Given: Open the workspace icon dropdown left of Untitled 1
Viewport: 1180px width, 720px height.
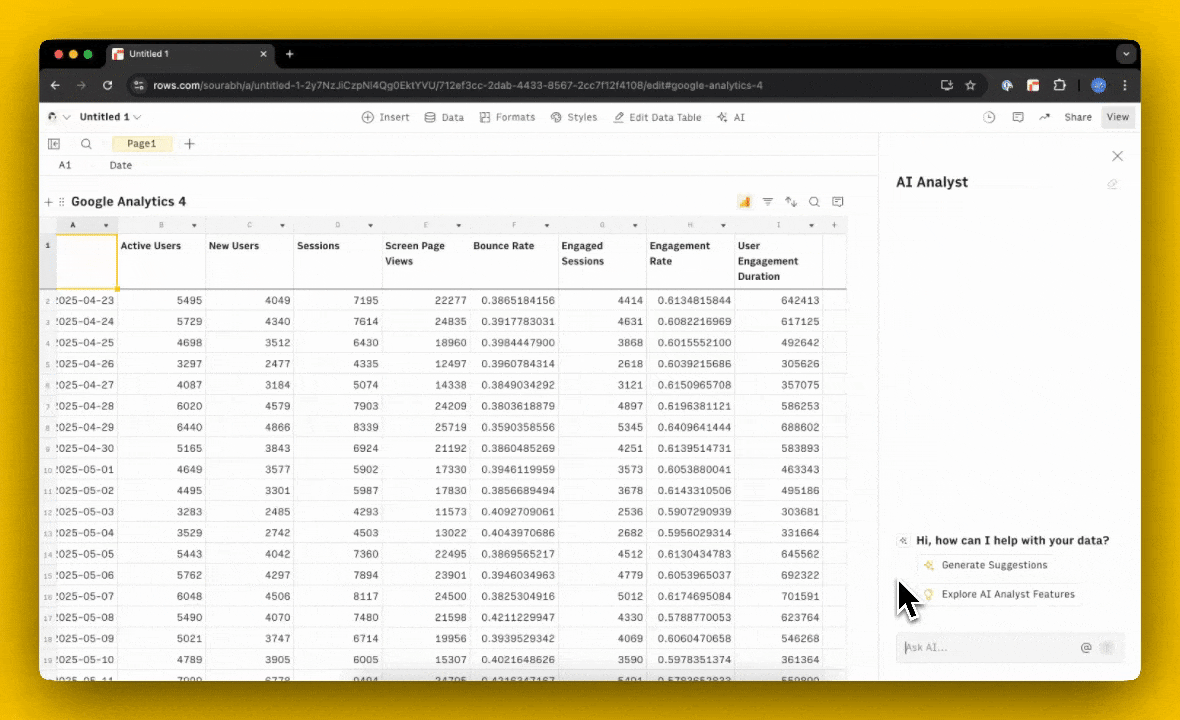Looking at the screenshot, I should pos(59,117).
